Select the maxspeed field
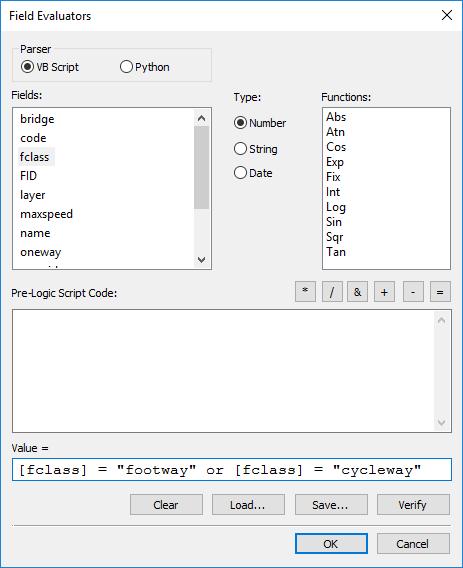The width and height of the screenshot is (463, 568). tap(46, 214)
